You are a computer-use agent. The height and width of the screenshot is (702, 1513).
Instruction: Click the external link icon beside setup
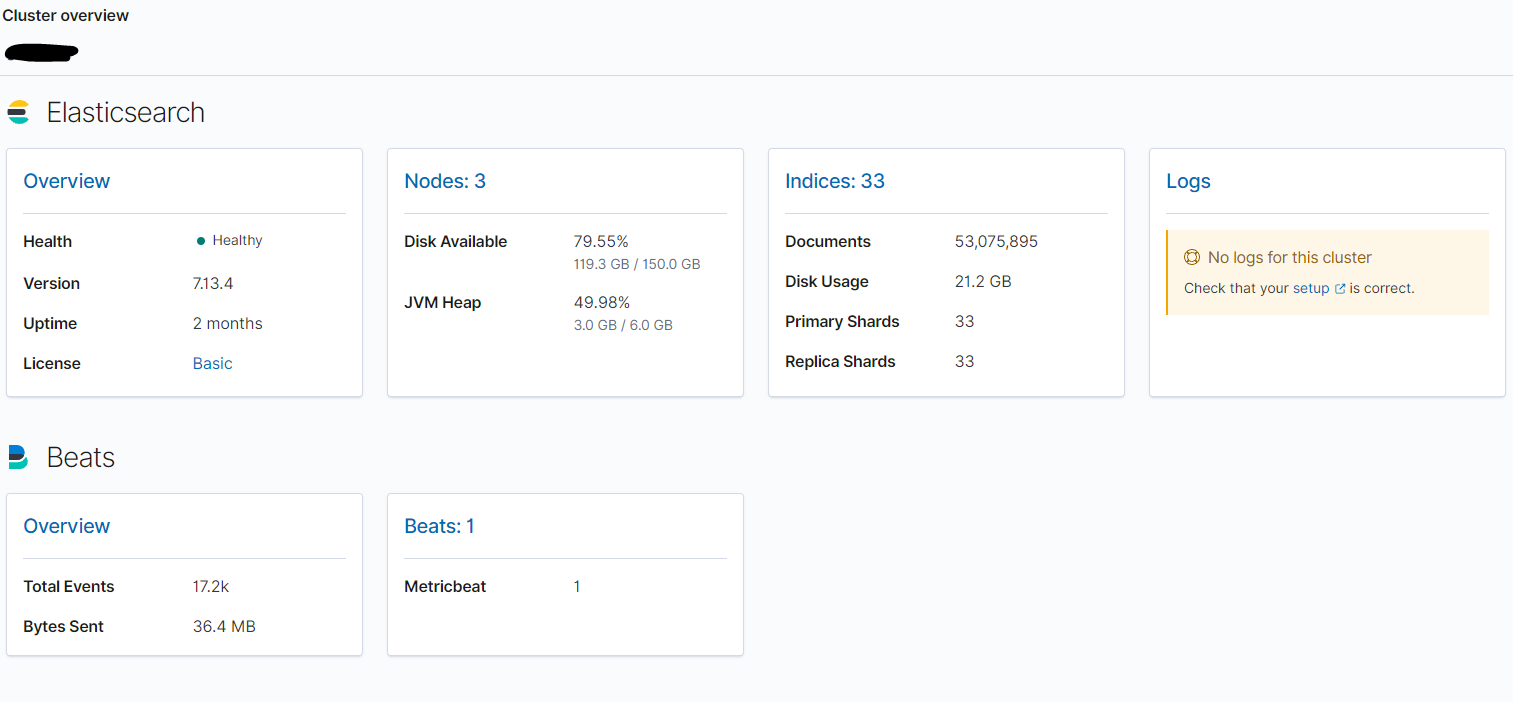tap(1340, 289)
